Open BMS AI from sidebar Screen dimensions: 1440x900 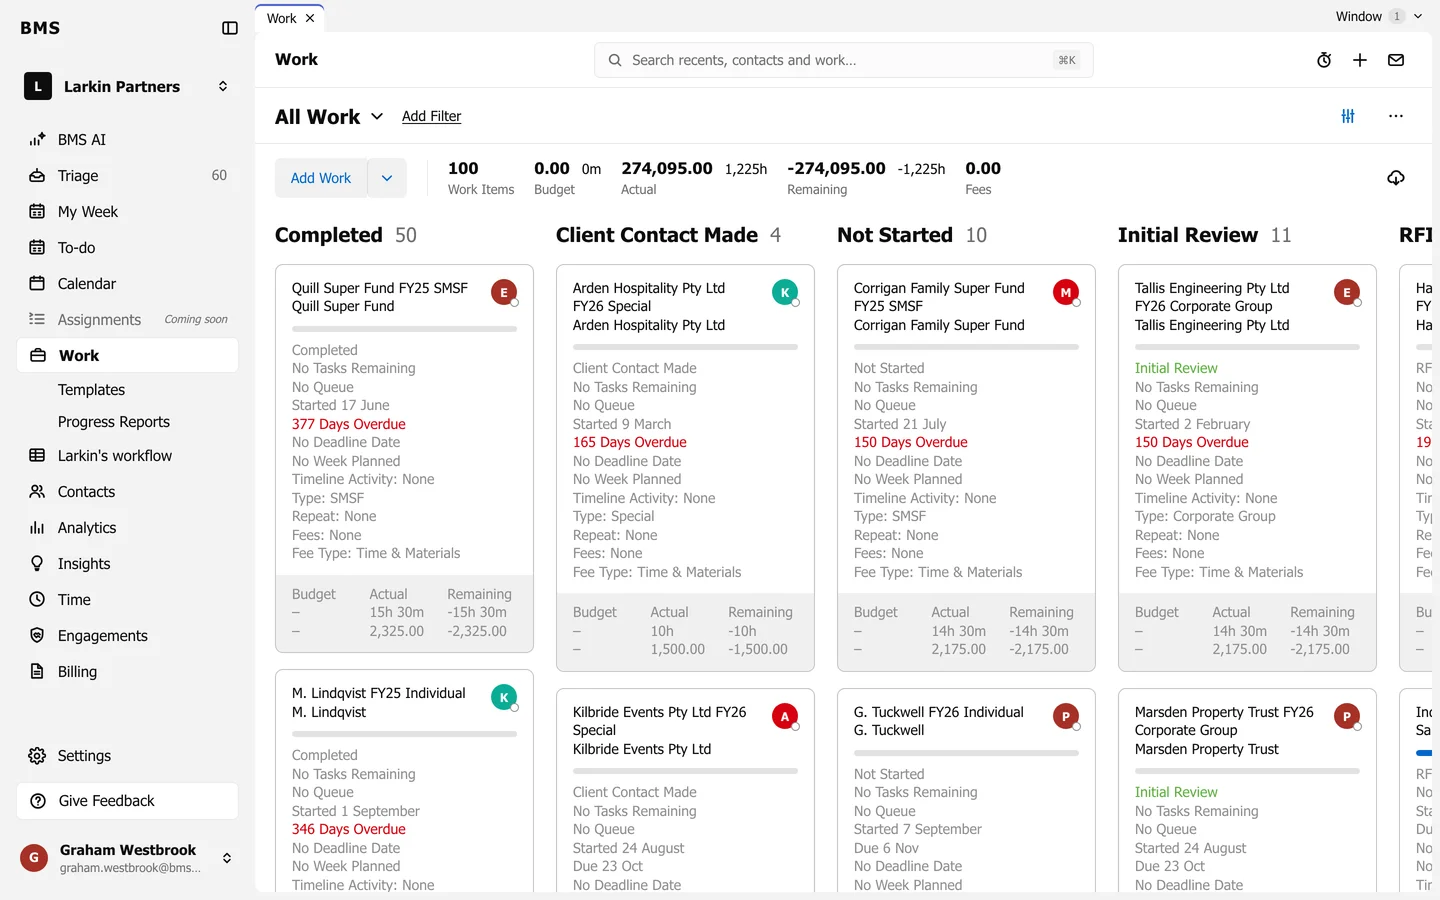[128, 140]
